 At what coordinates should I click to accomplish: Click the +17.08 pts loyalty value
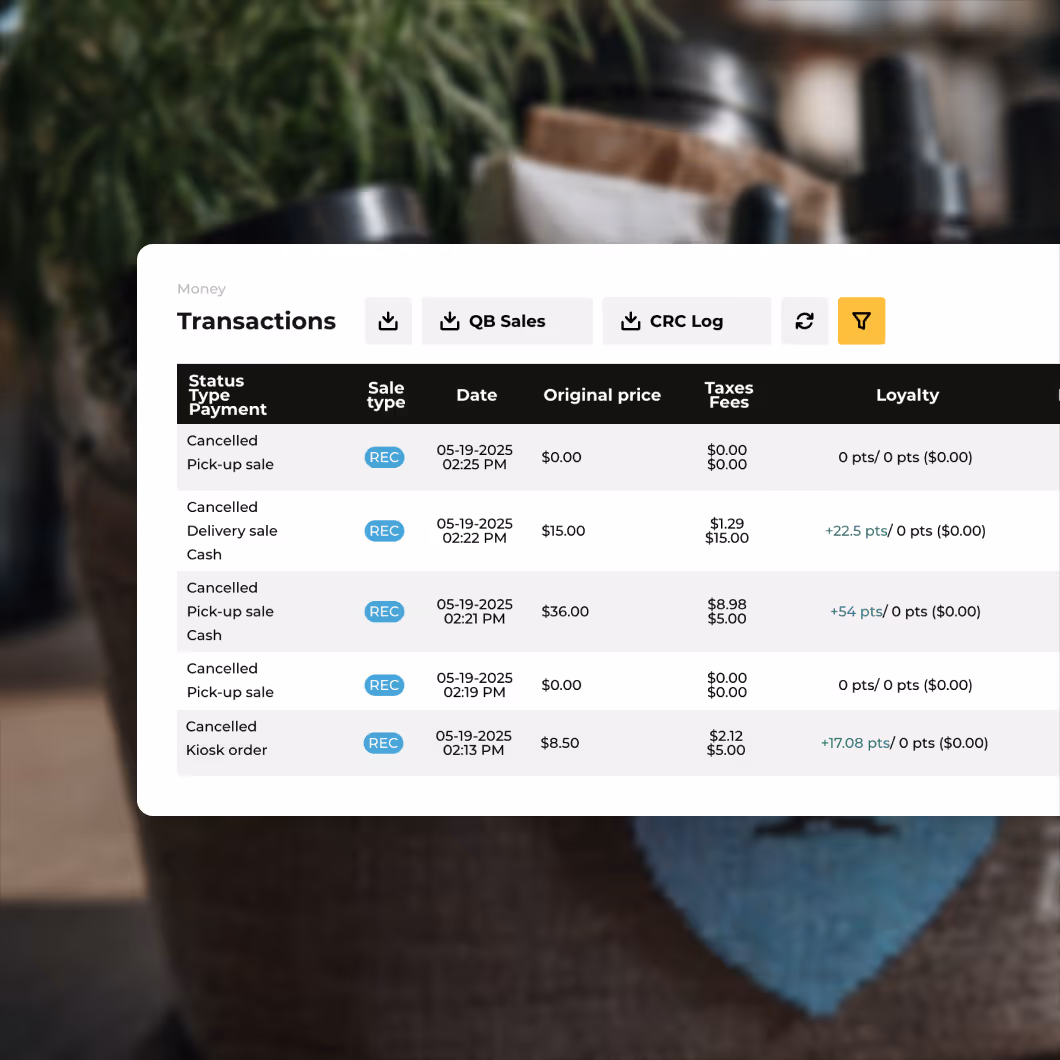click(855, 743)
